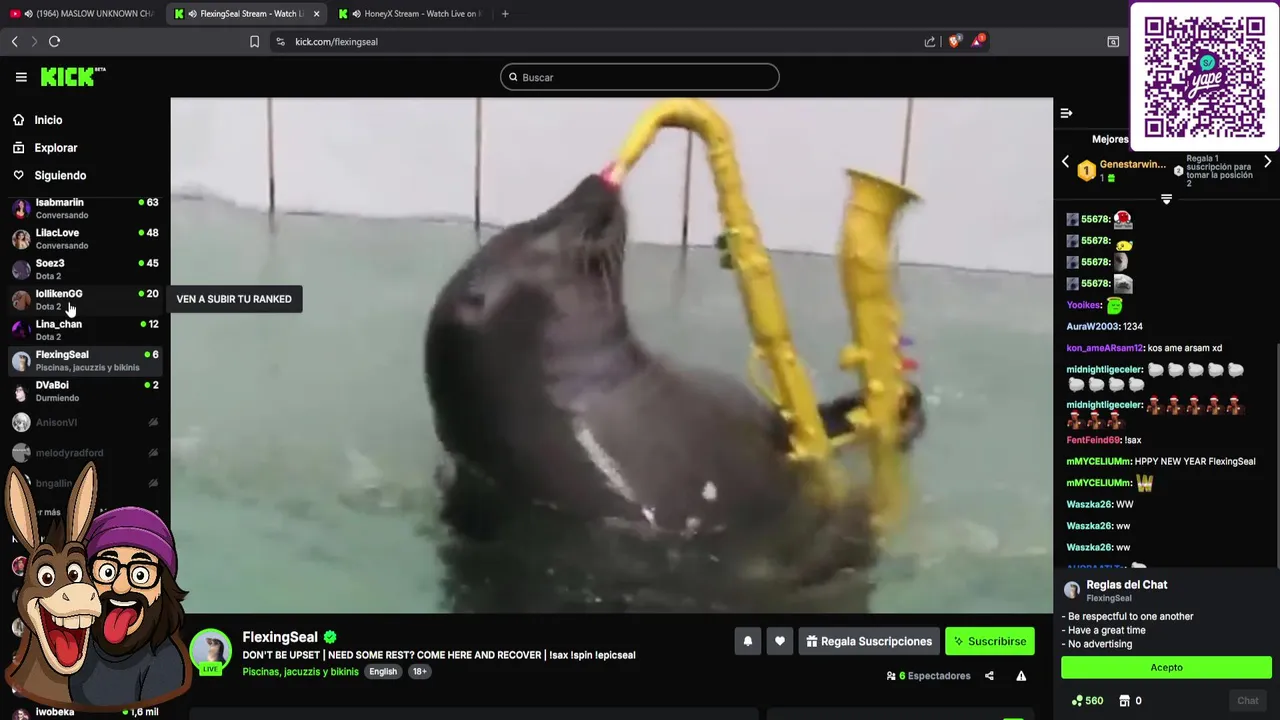Click the browser sidebar icon at the toolbar's right end
The height and width of the screenshot is (720, 1280).
[x=1113, y=41]
